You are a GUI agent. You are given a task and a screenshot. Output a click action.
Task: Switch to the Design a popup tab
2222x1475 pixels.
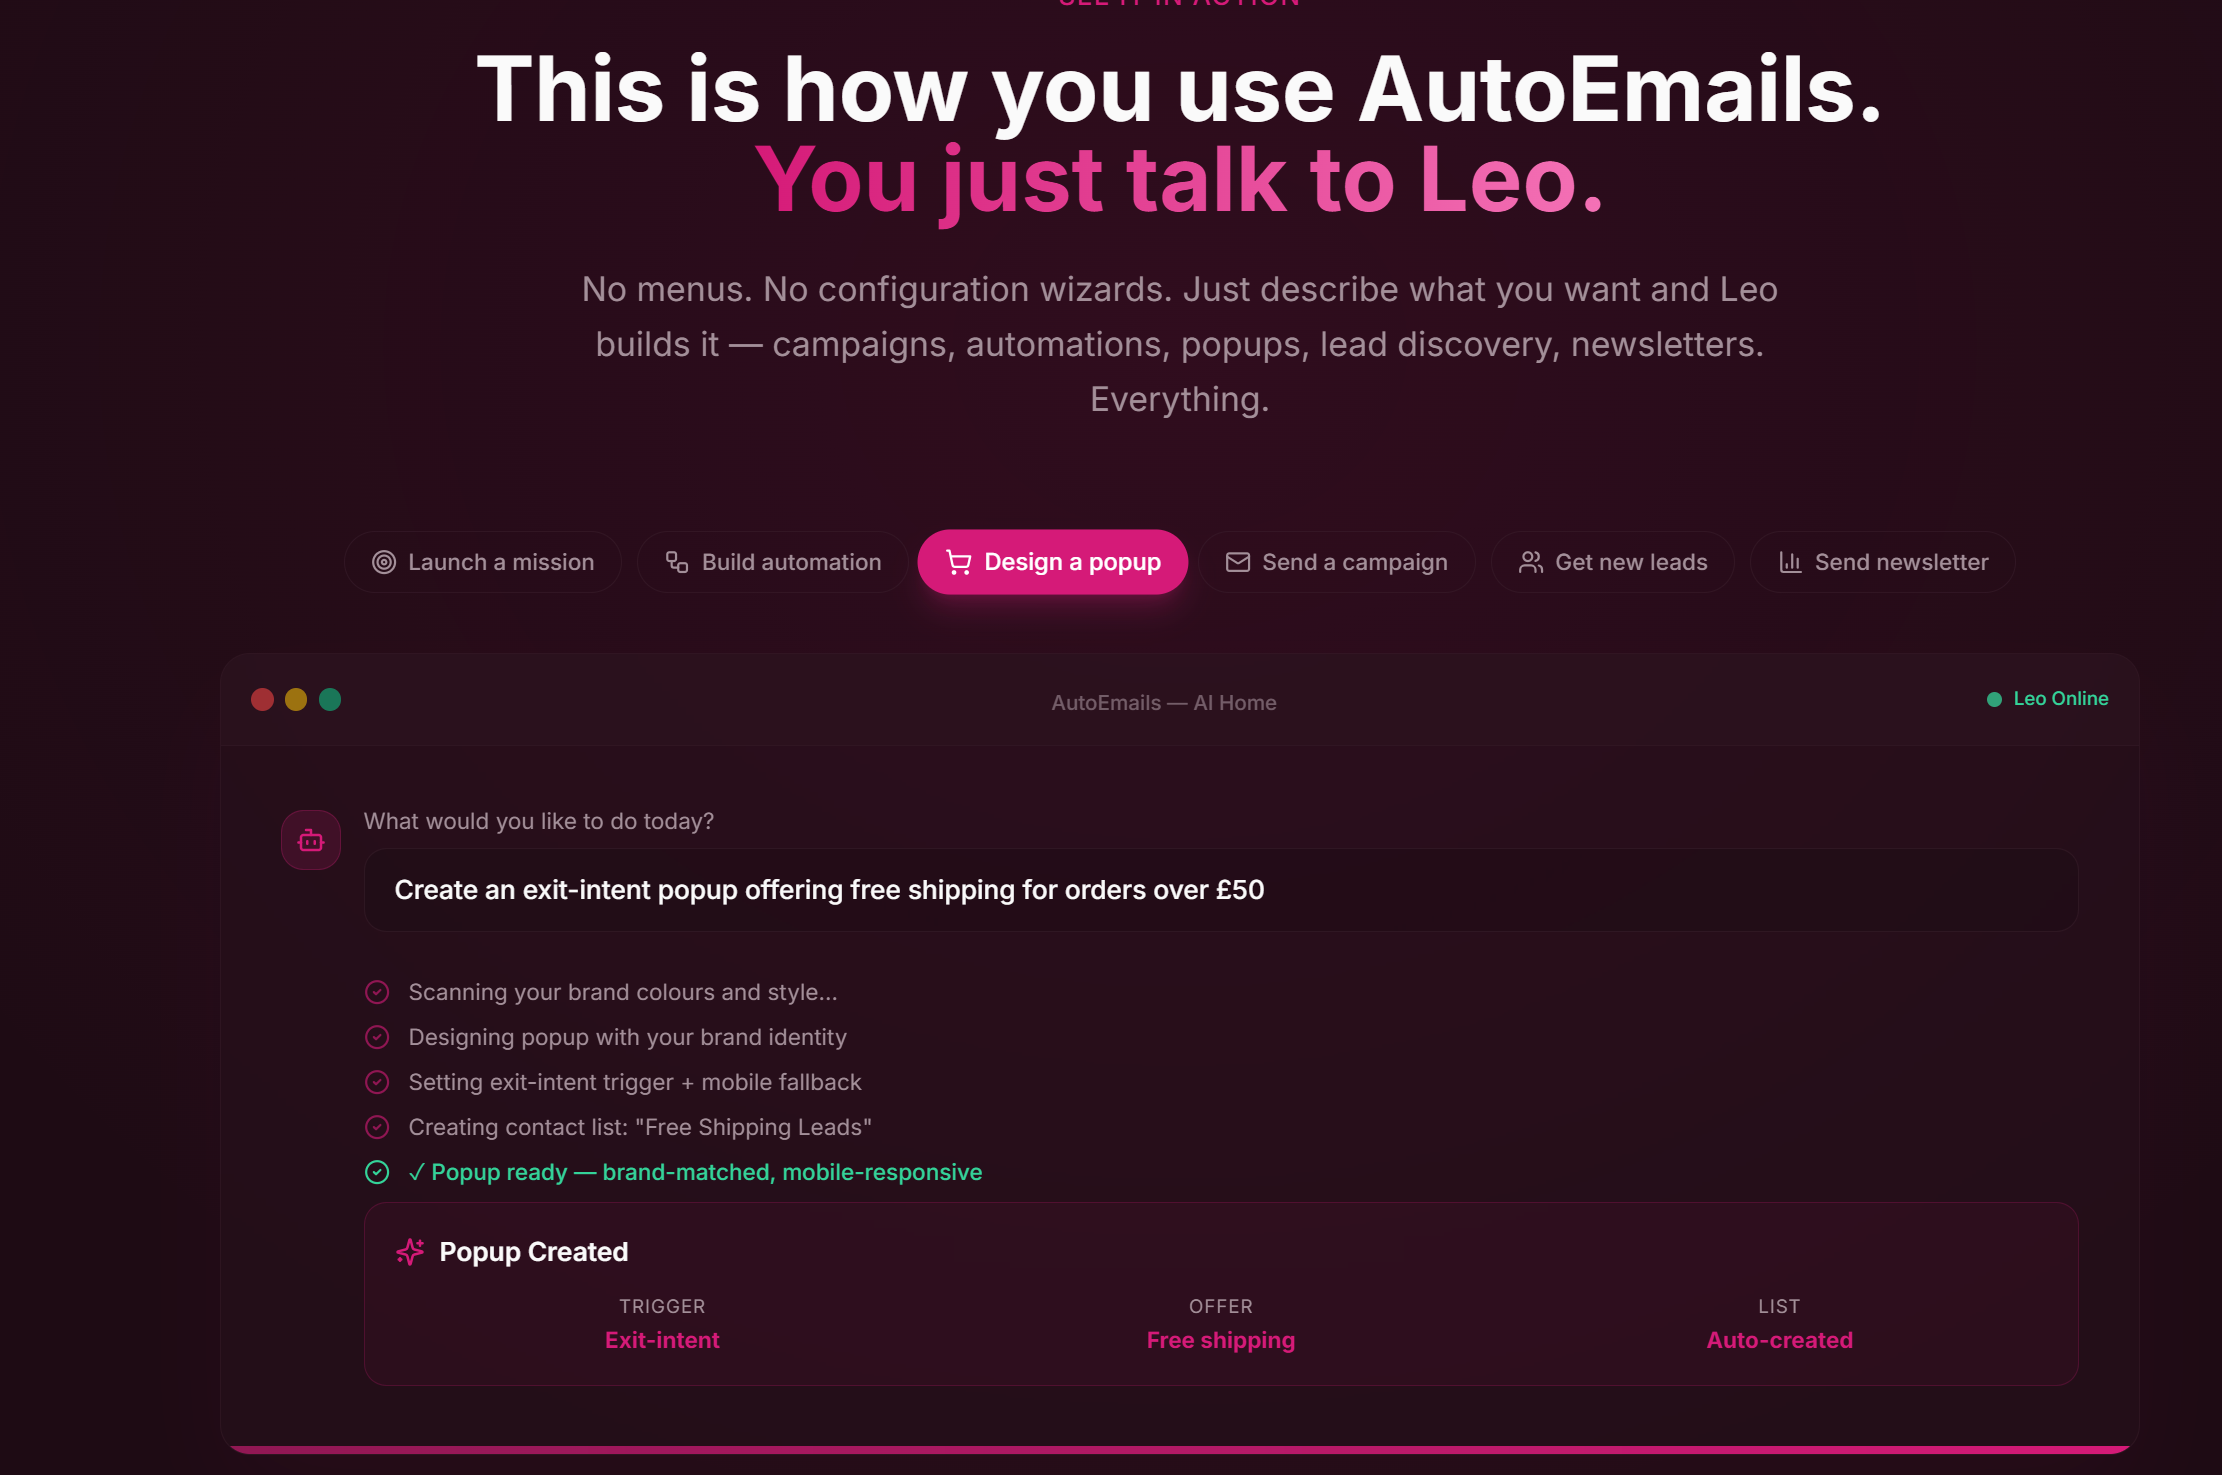[1052, 562]
